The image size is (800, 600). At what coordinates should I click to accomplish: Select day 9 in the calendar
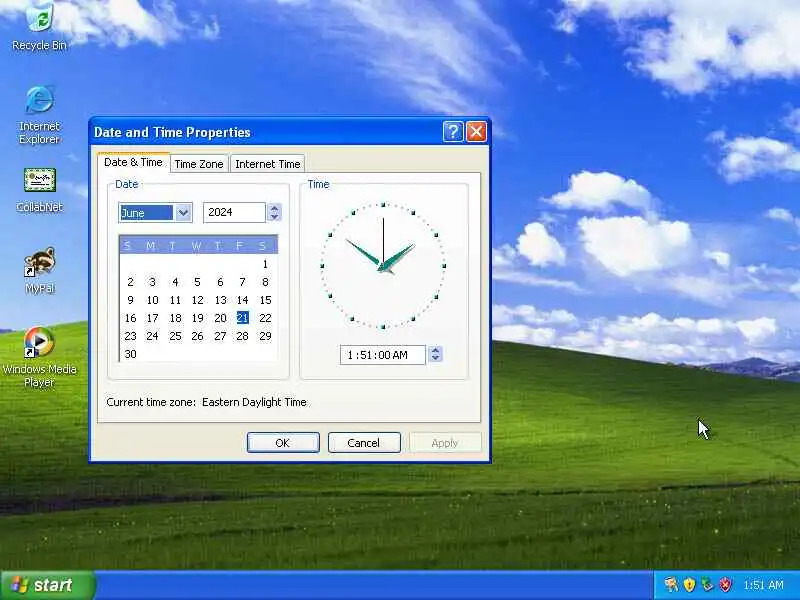click(x=130, y=300)
